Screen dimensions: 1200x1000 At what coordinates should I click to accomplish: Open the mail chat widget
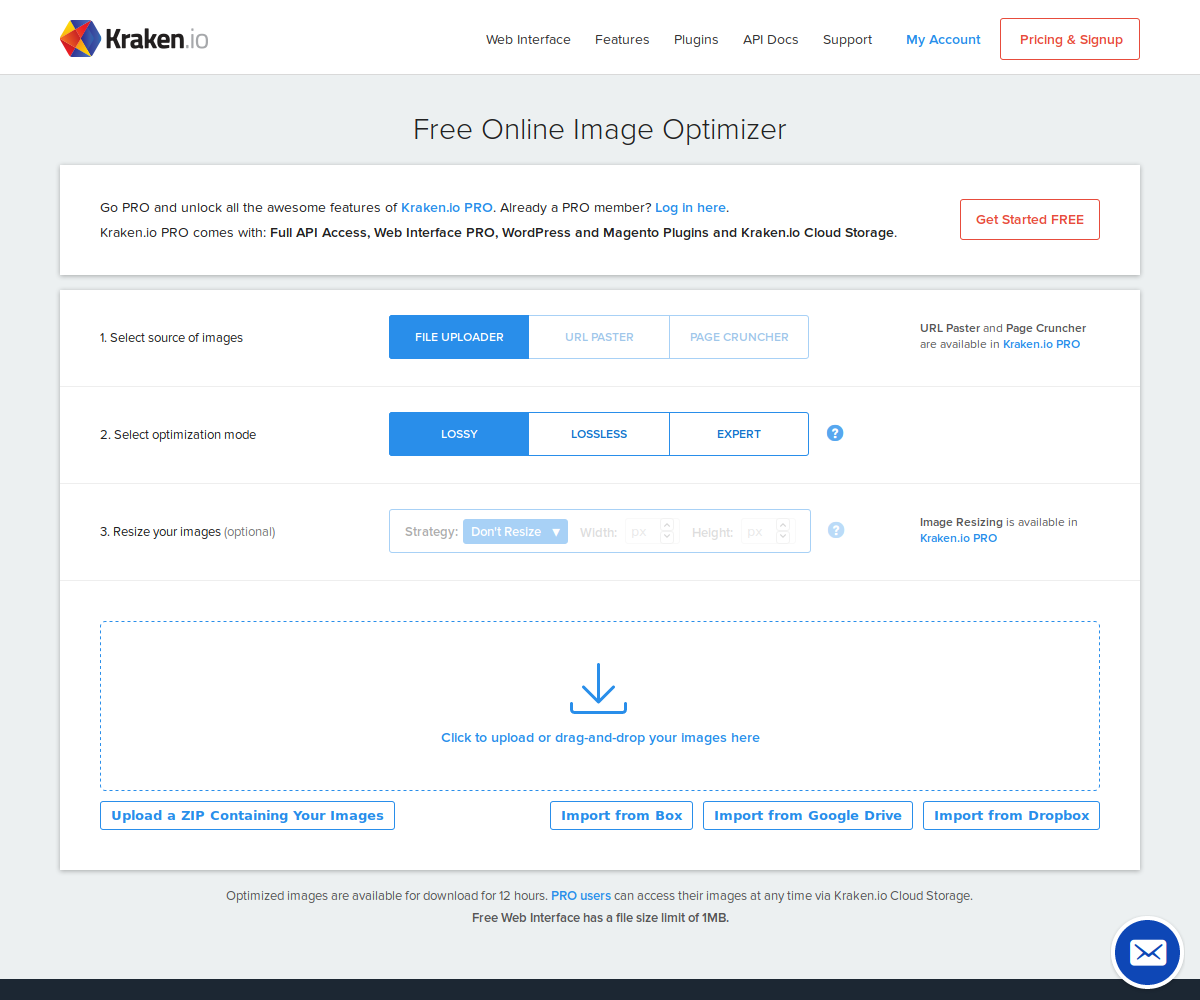(1148, 953)
